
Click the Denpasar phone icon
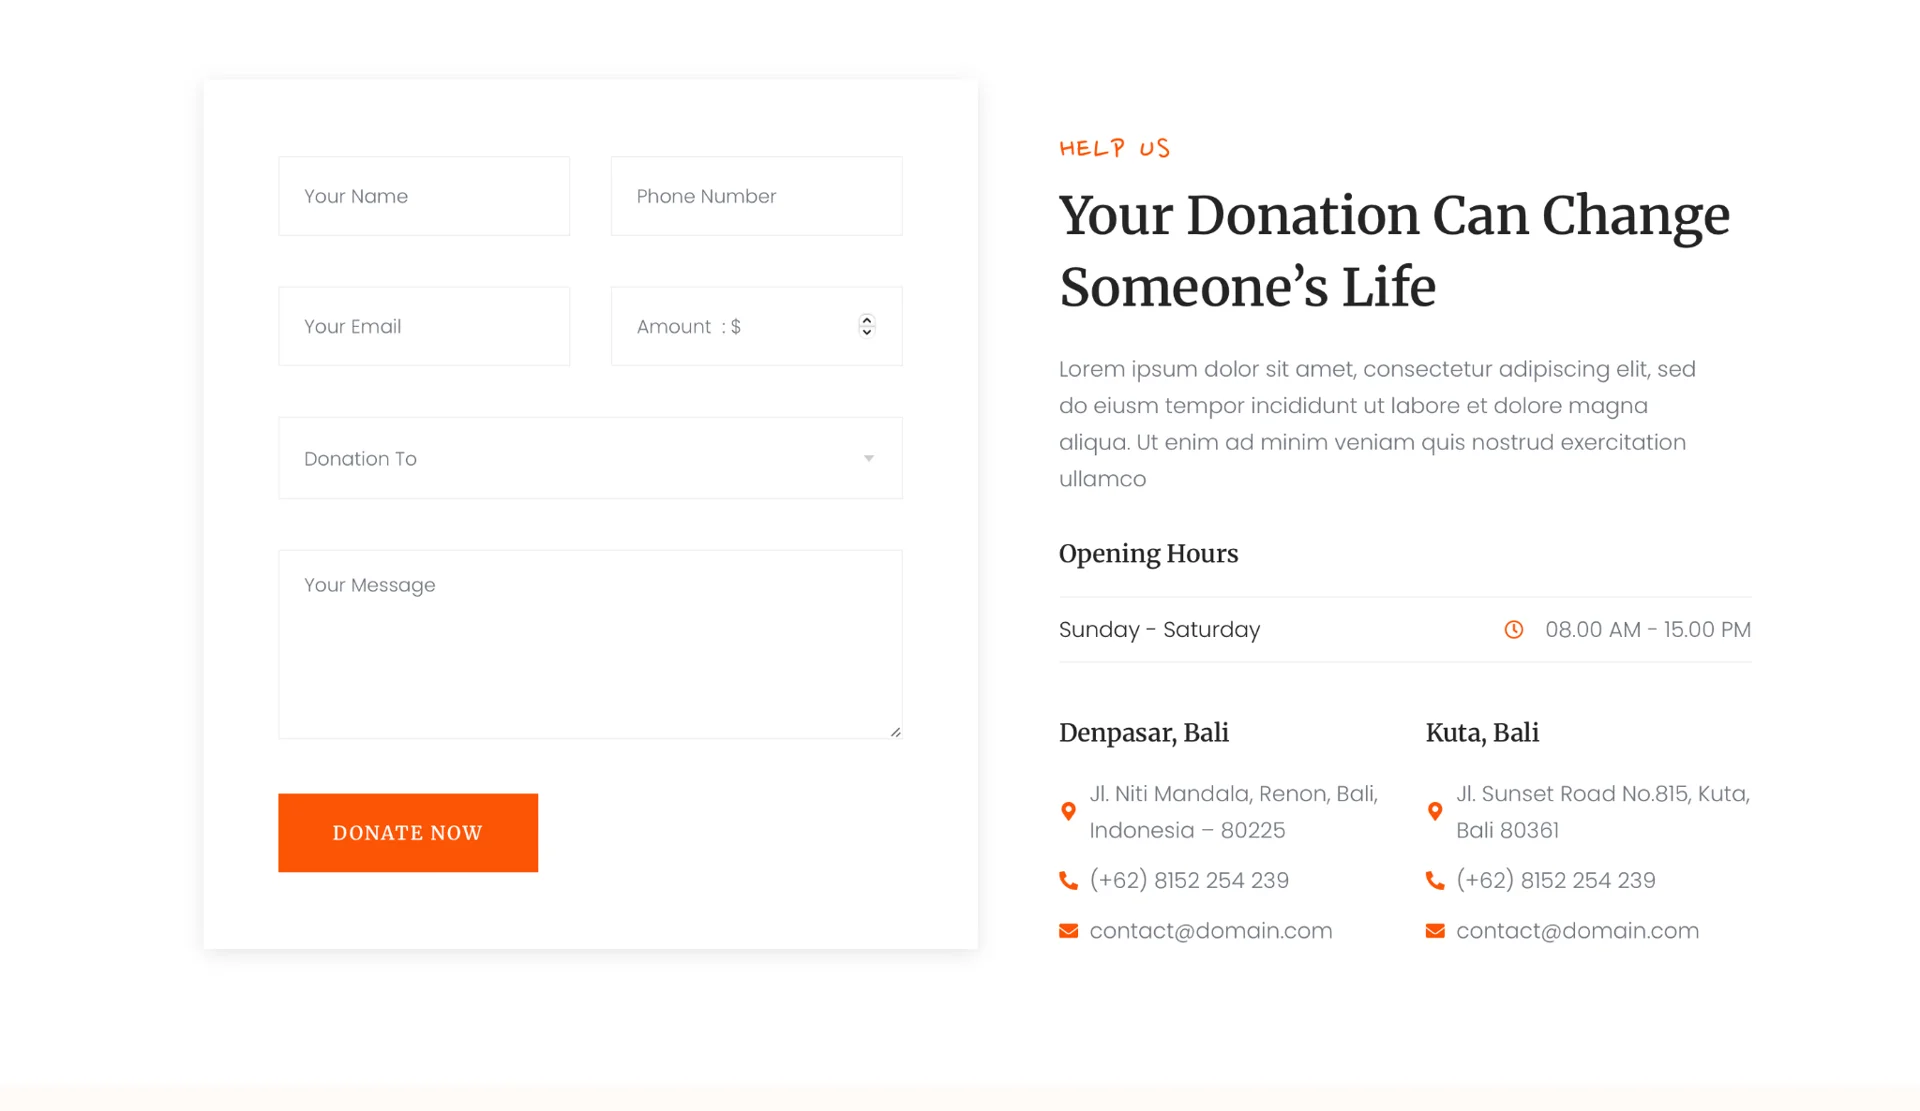point(1068,881)
